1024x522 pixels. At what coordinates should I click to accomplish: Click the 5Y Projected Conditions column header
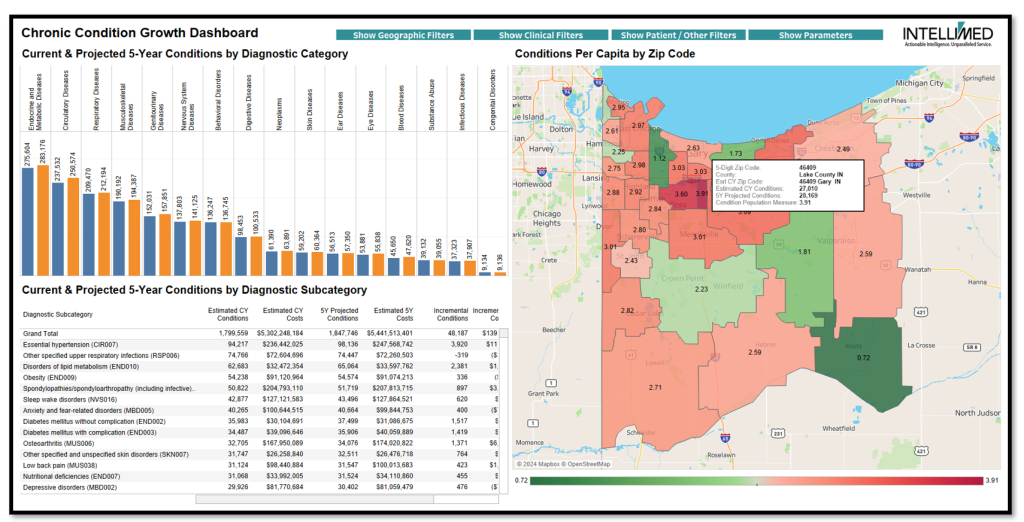(338, 314)
